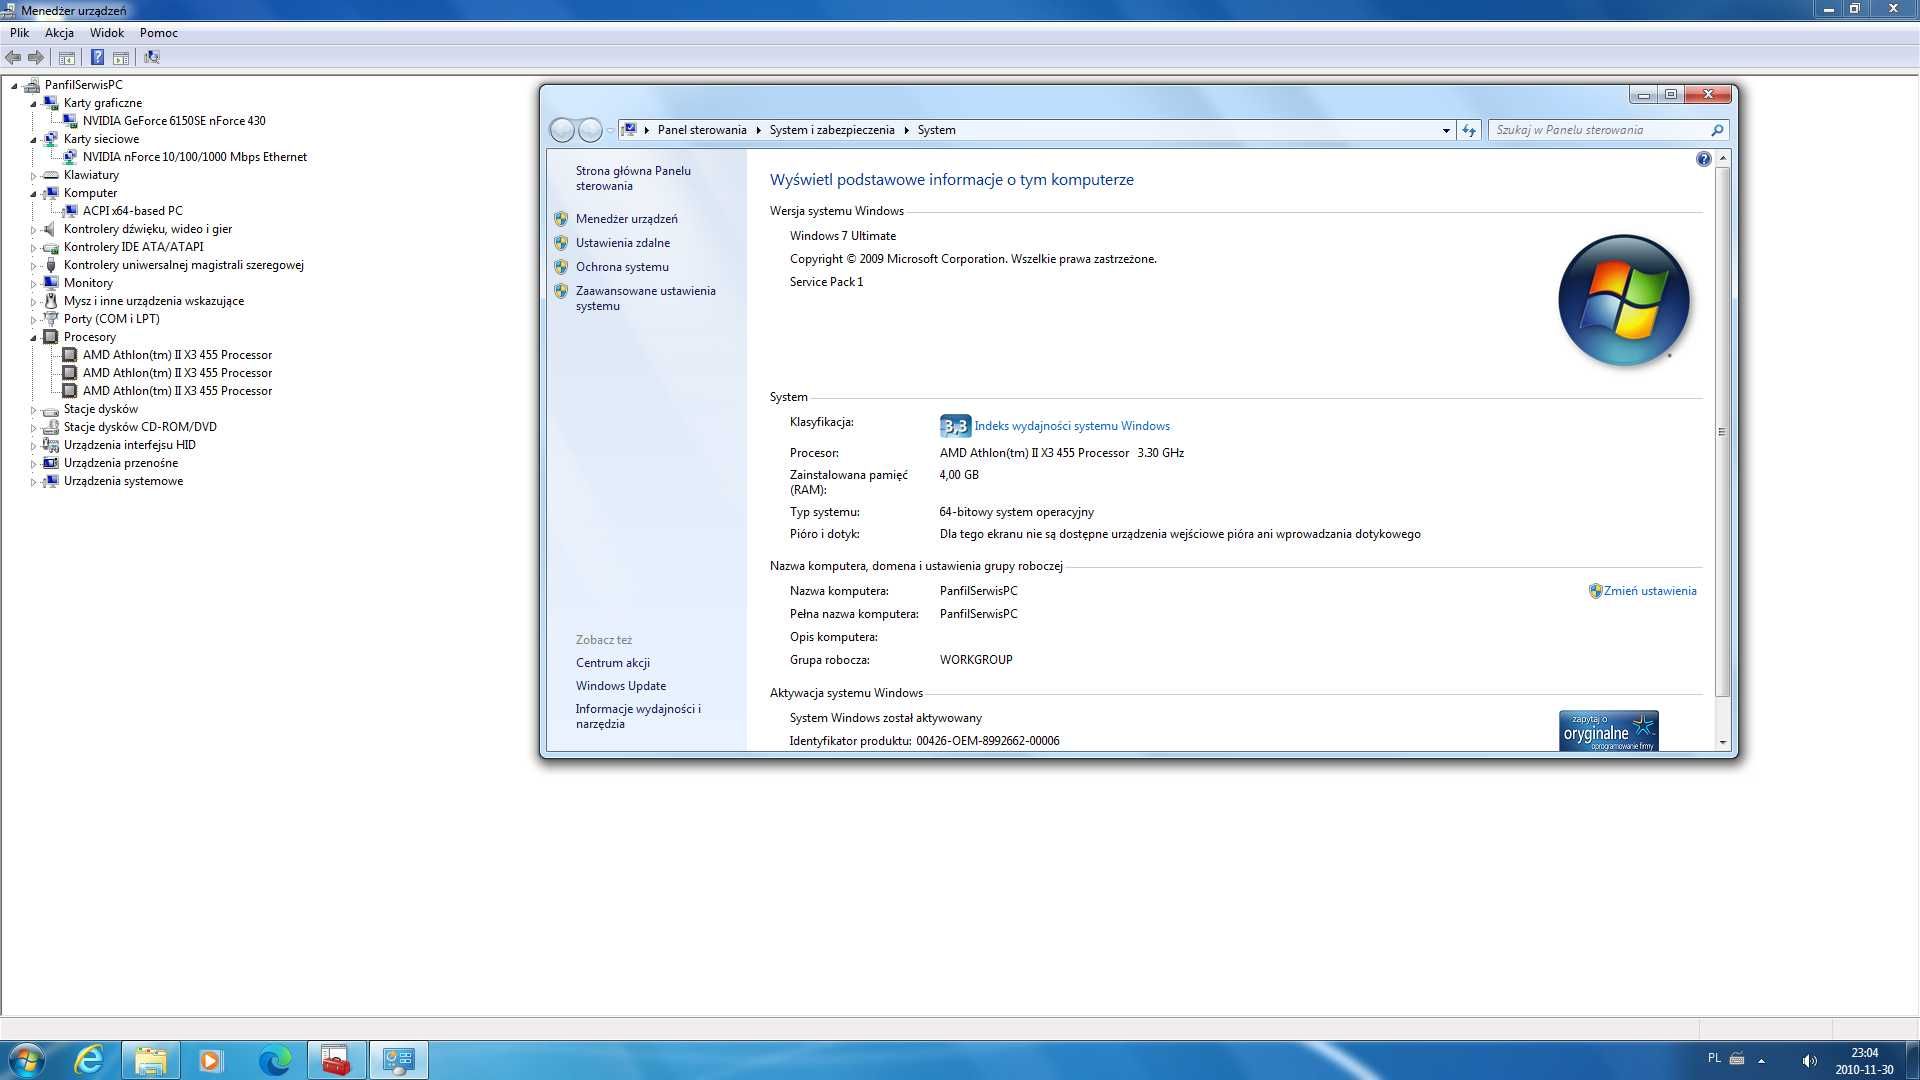Collapse the Procesory node

(x=33, y=337)
